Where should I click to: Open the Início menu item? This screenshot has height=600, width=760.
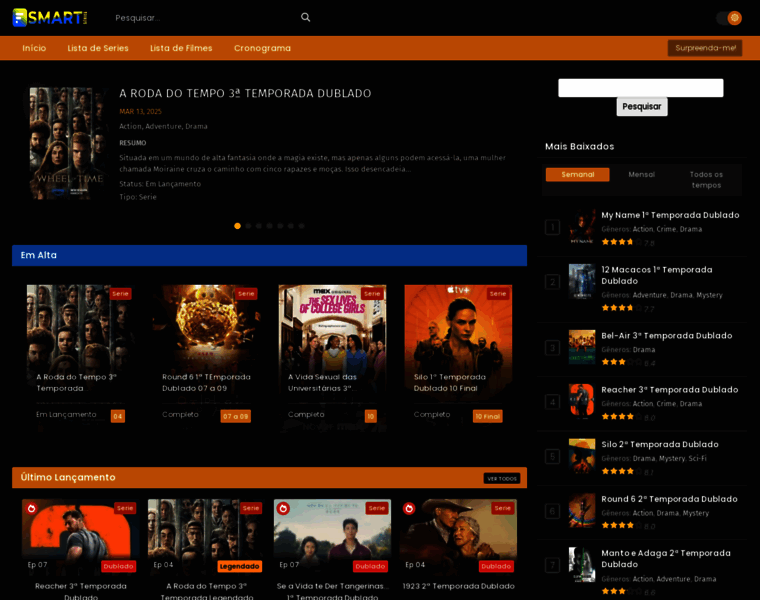point(34,48)
